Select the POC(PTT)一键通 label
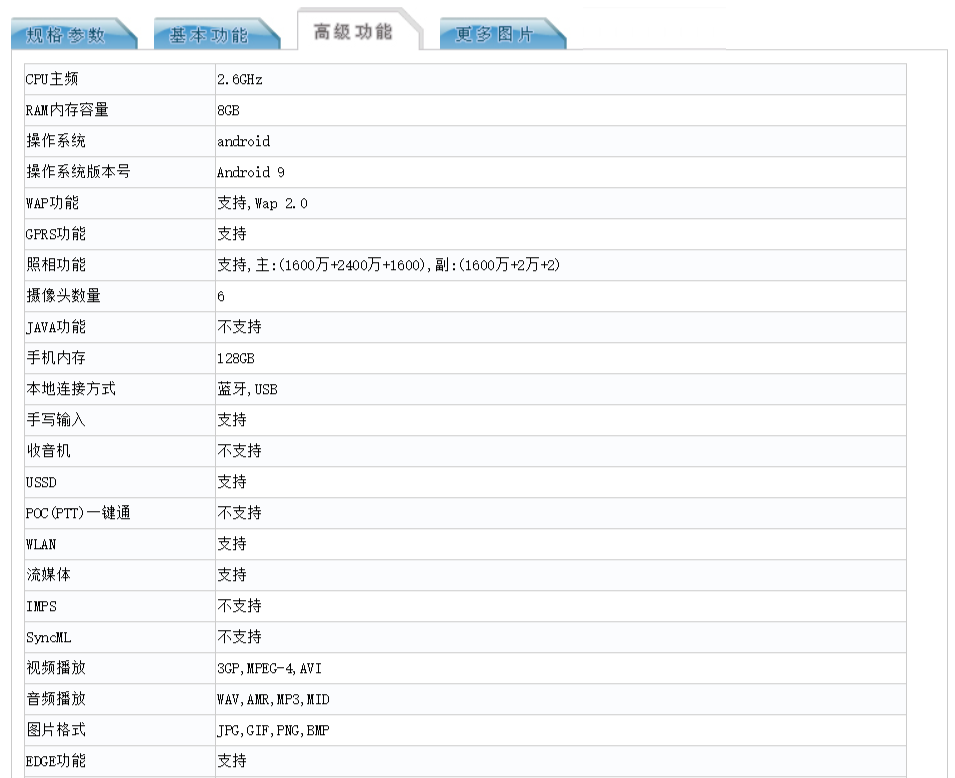This screenshot has height=778, width=955. [78, 513]
